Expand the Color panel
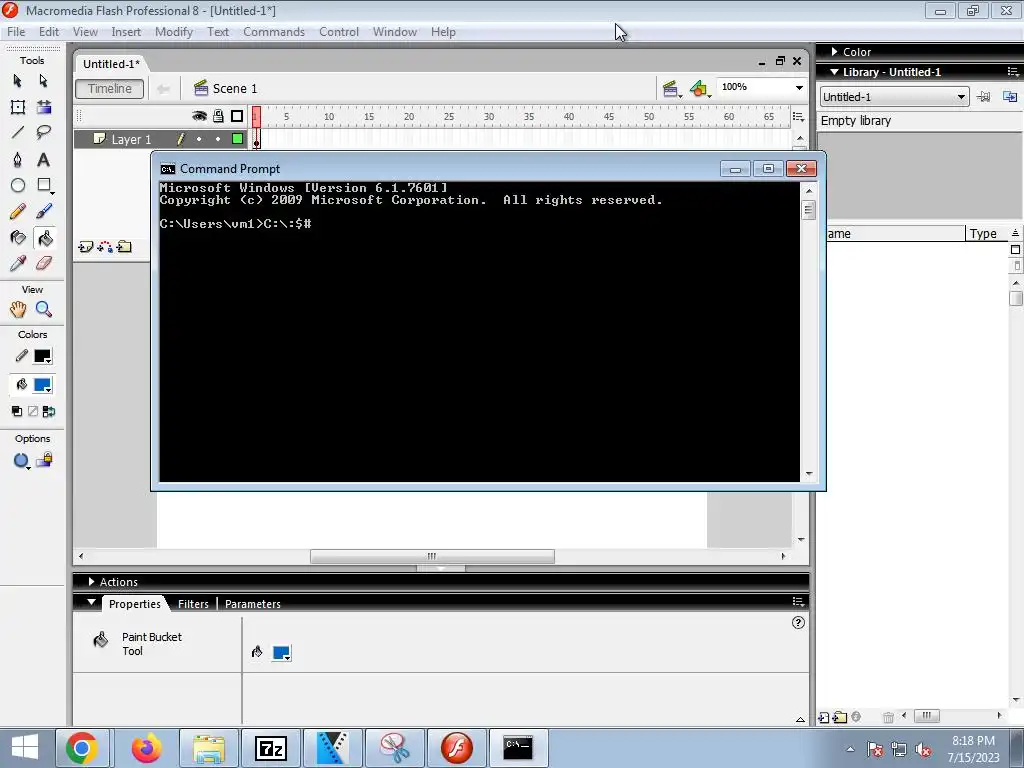Image resolution: width=1024 pixels, height=768 pixels. (834, 52)
